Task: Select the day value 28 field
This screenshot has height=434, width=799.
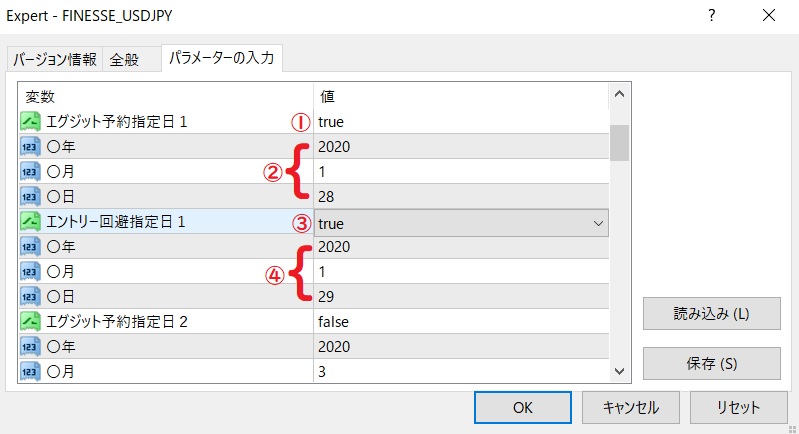Action: pyautogui.click(x=460, y=197)
